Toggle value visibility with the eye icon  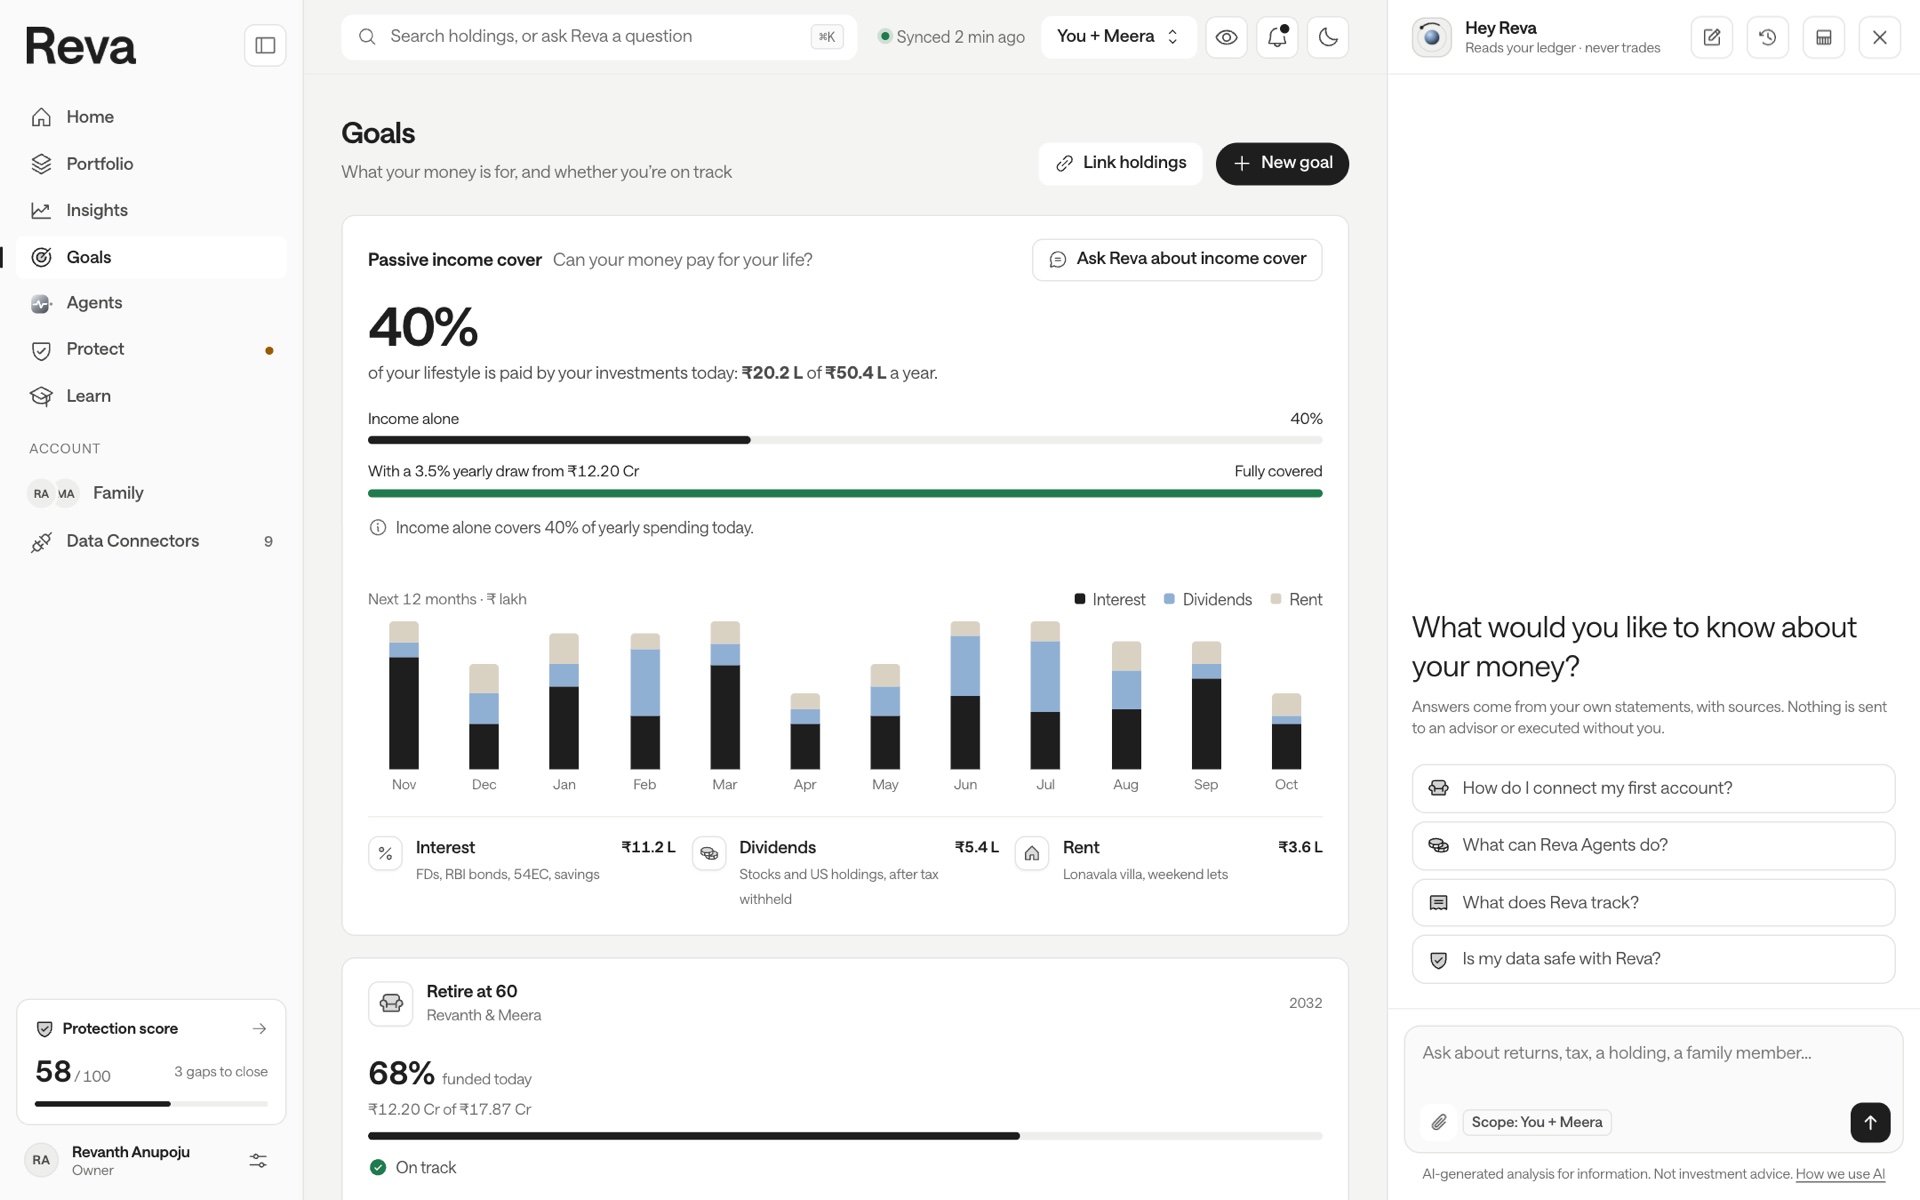(x=1226, y=37)
